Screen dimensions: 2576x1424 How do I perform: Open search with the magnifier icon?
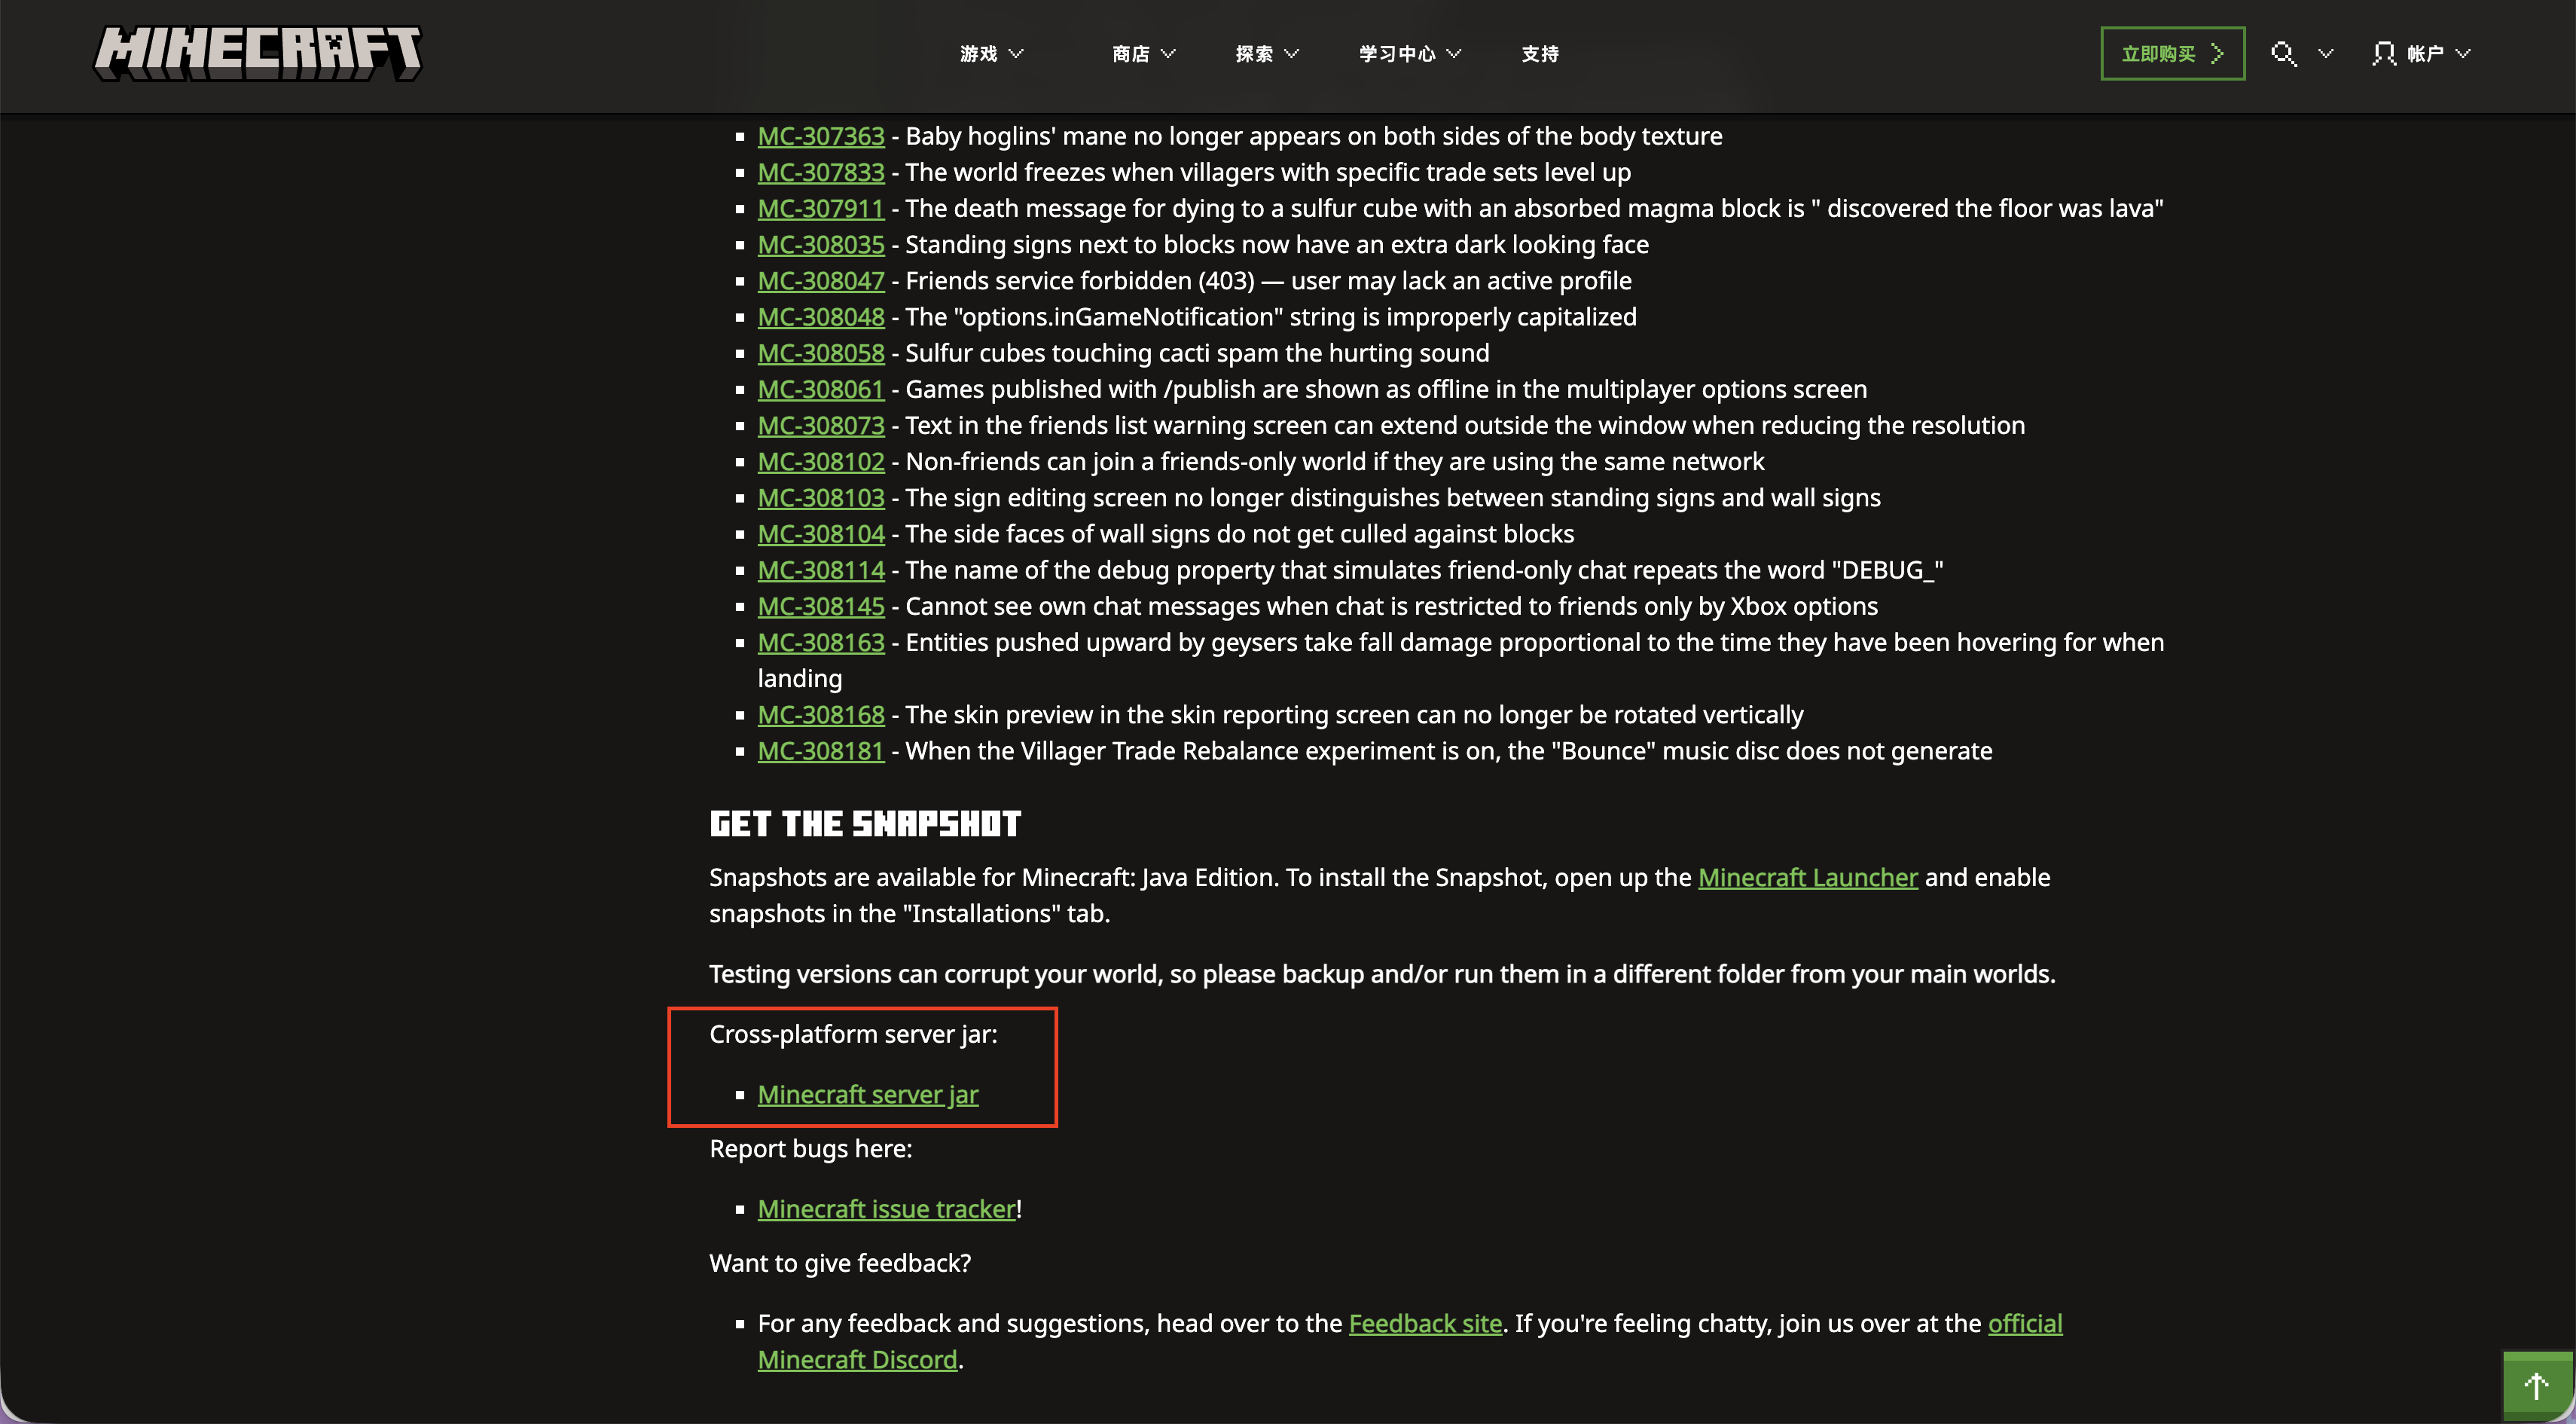[x=2283, y=54]
